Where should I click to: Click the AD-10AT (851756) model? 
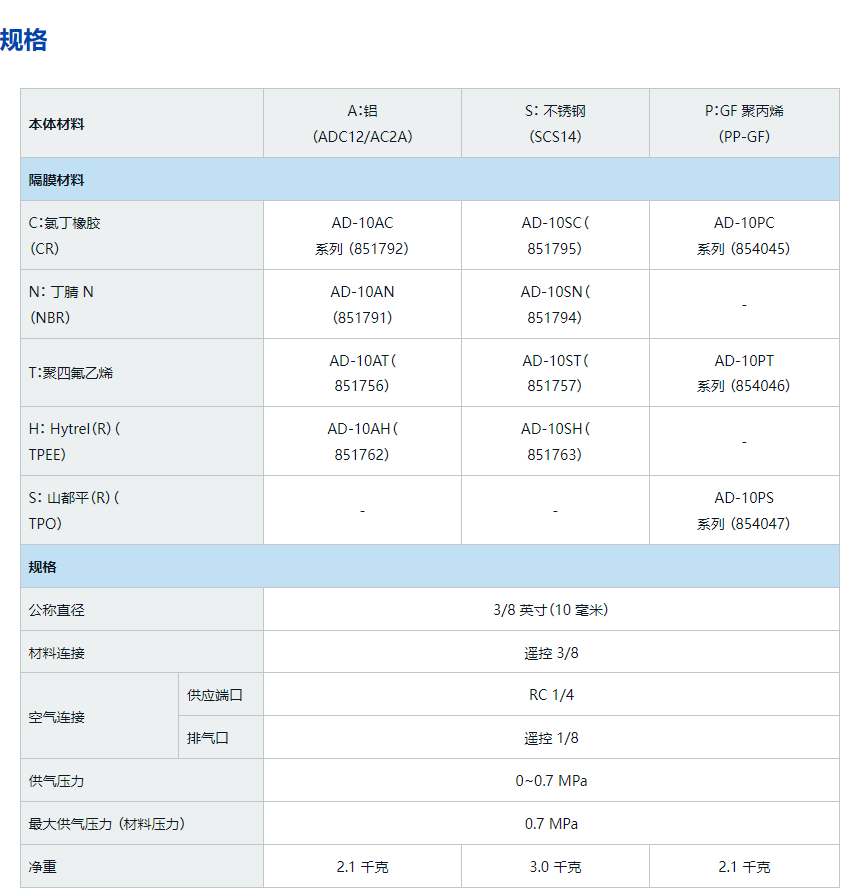362,372
